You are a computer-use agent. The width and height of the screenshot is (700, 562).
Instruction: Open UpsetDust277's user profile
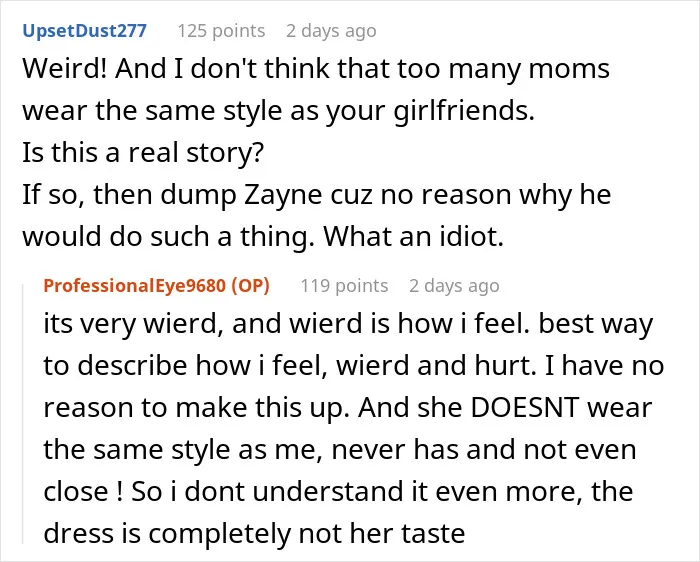tap(84, 31)
